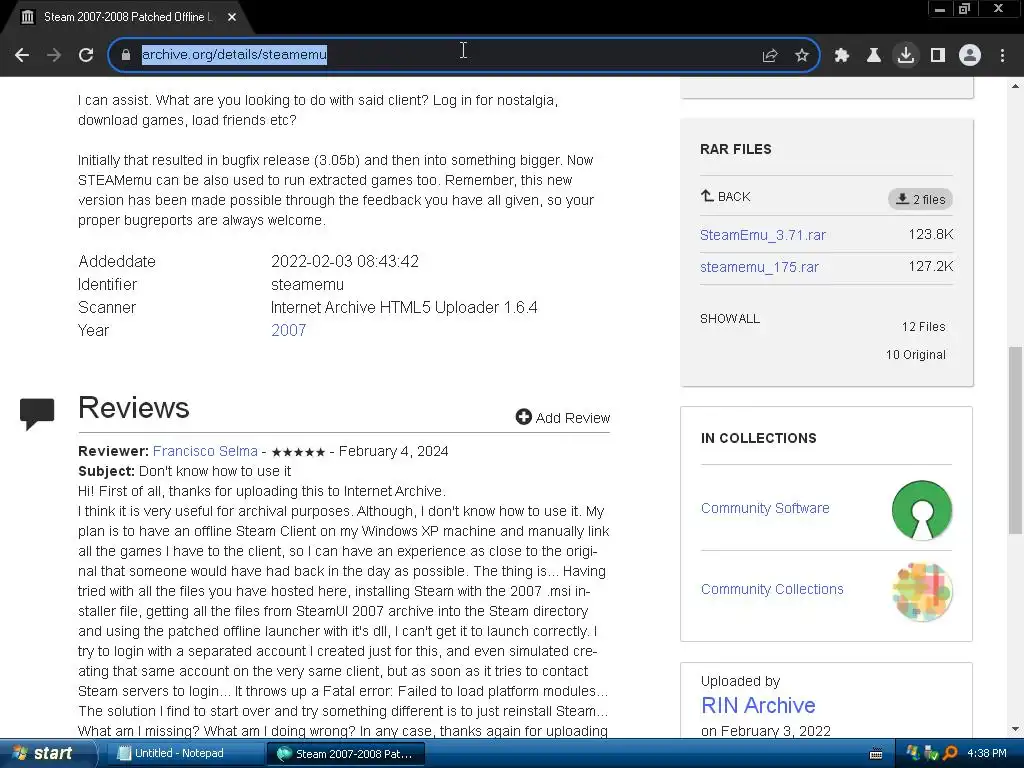This screenshot has width=1024, height=768.
Task: Open browser extensions puzzle icon
Action: (842, 56)
